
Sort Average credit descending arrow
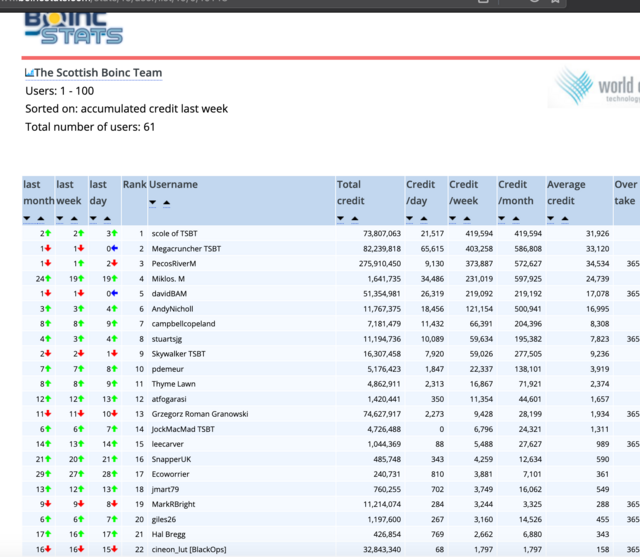(x=551, y=219)
